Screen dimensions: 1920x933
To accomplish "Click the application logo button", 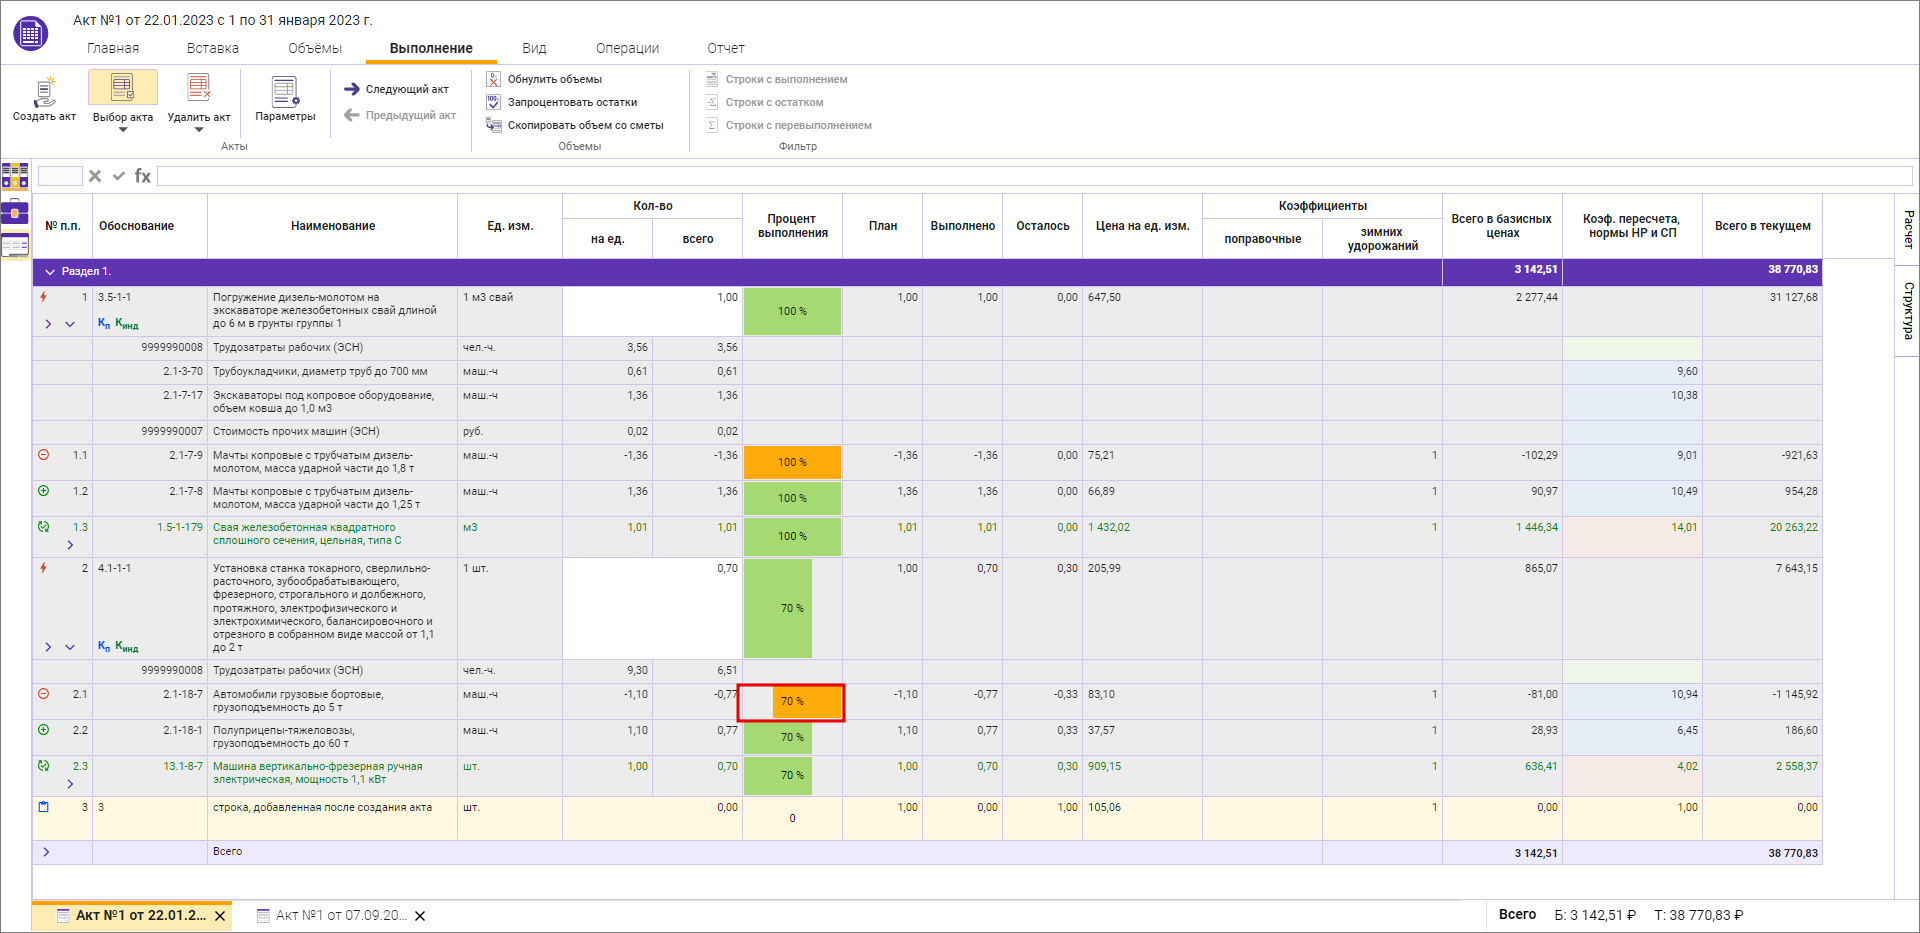I will pos(30,33).
